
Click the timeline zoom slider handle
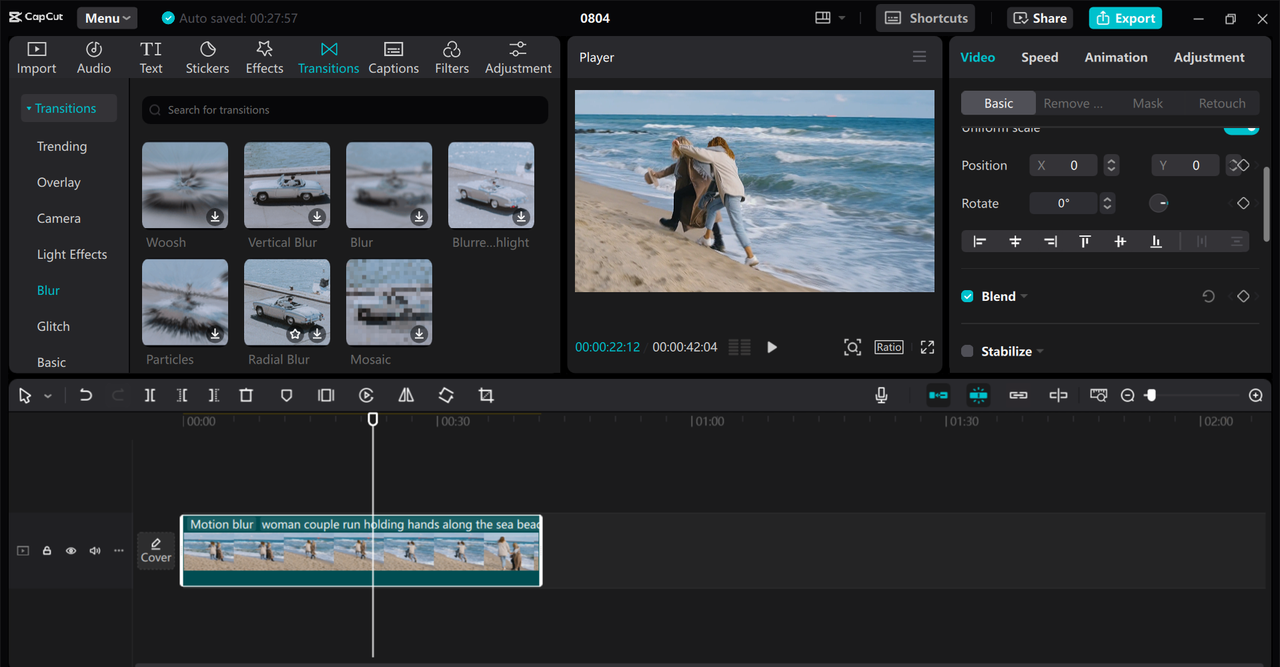pos(1151,396)
